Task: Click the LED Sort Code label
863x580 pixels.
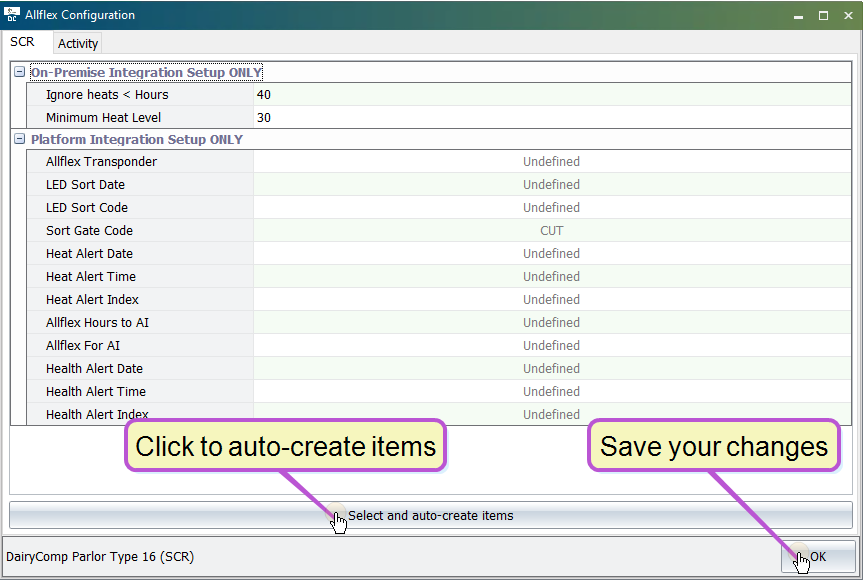Action: (x=87, y=208)
